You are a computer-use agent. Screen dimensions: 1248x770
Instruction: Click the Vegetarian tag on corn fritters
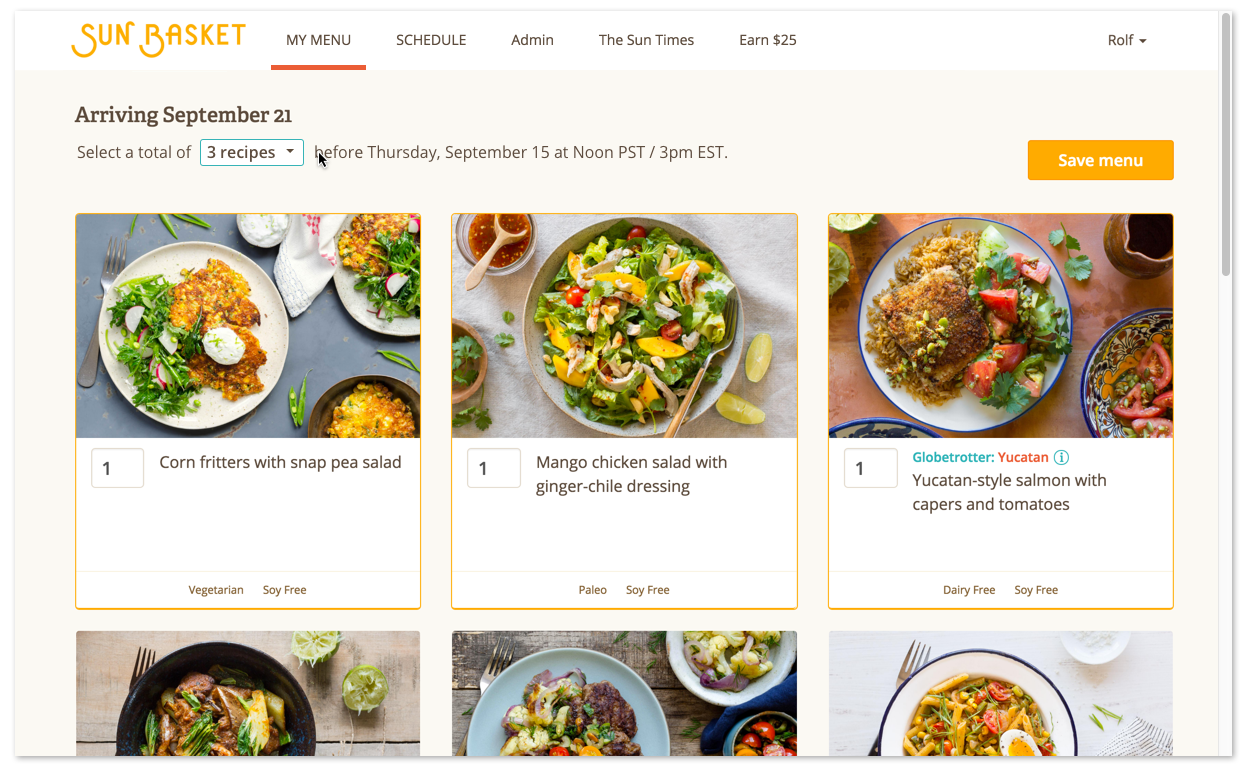[216, 590]
